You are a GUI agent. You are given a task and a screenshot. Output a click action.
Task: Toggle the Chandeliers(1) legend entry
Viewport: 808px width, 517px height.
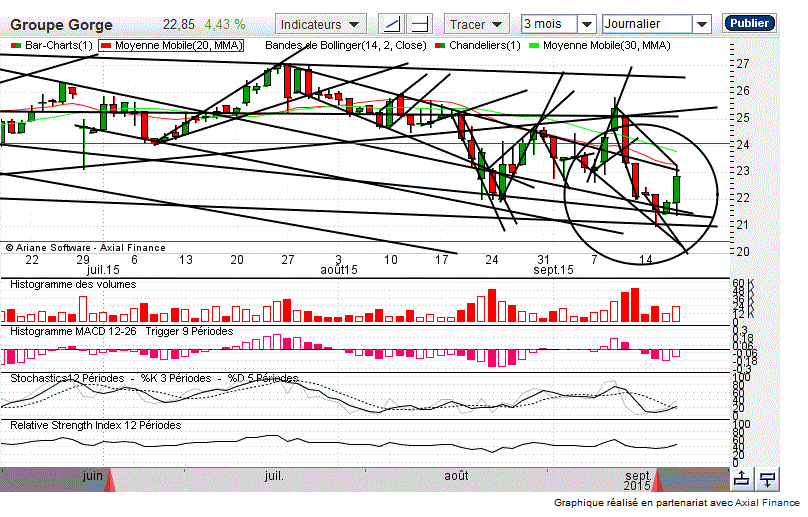point(478,45)
